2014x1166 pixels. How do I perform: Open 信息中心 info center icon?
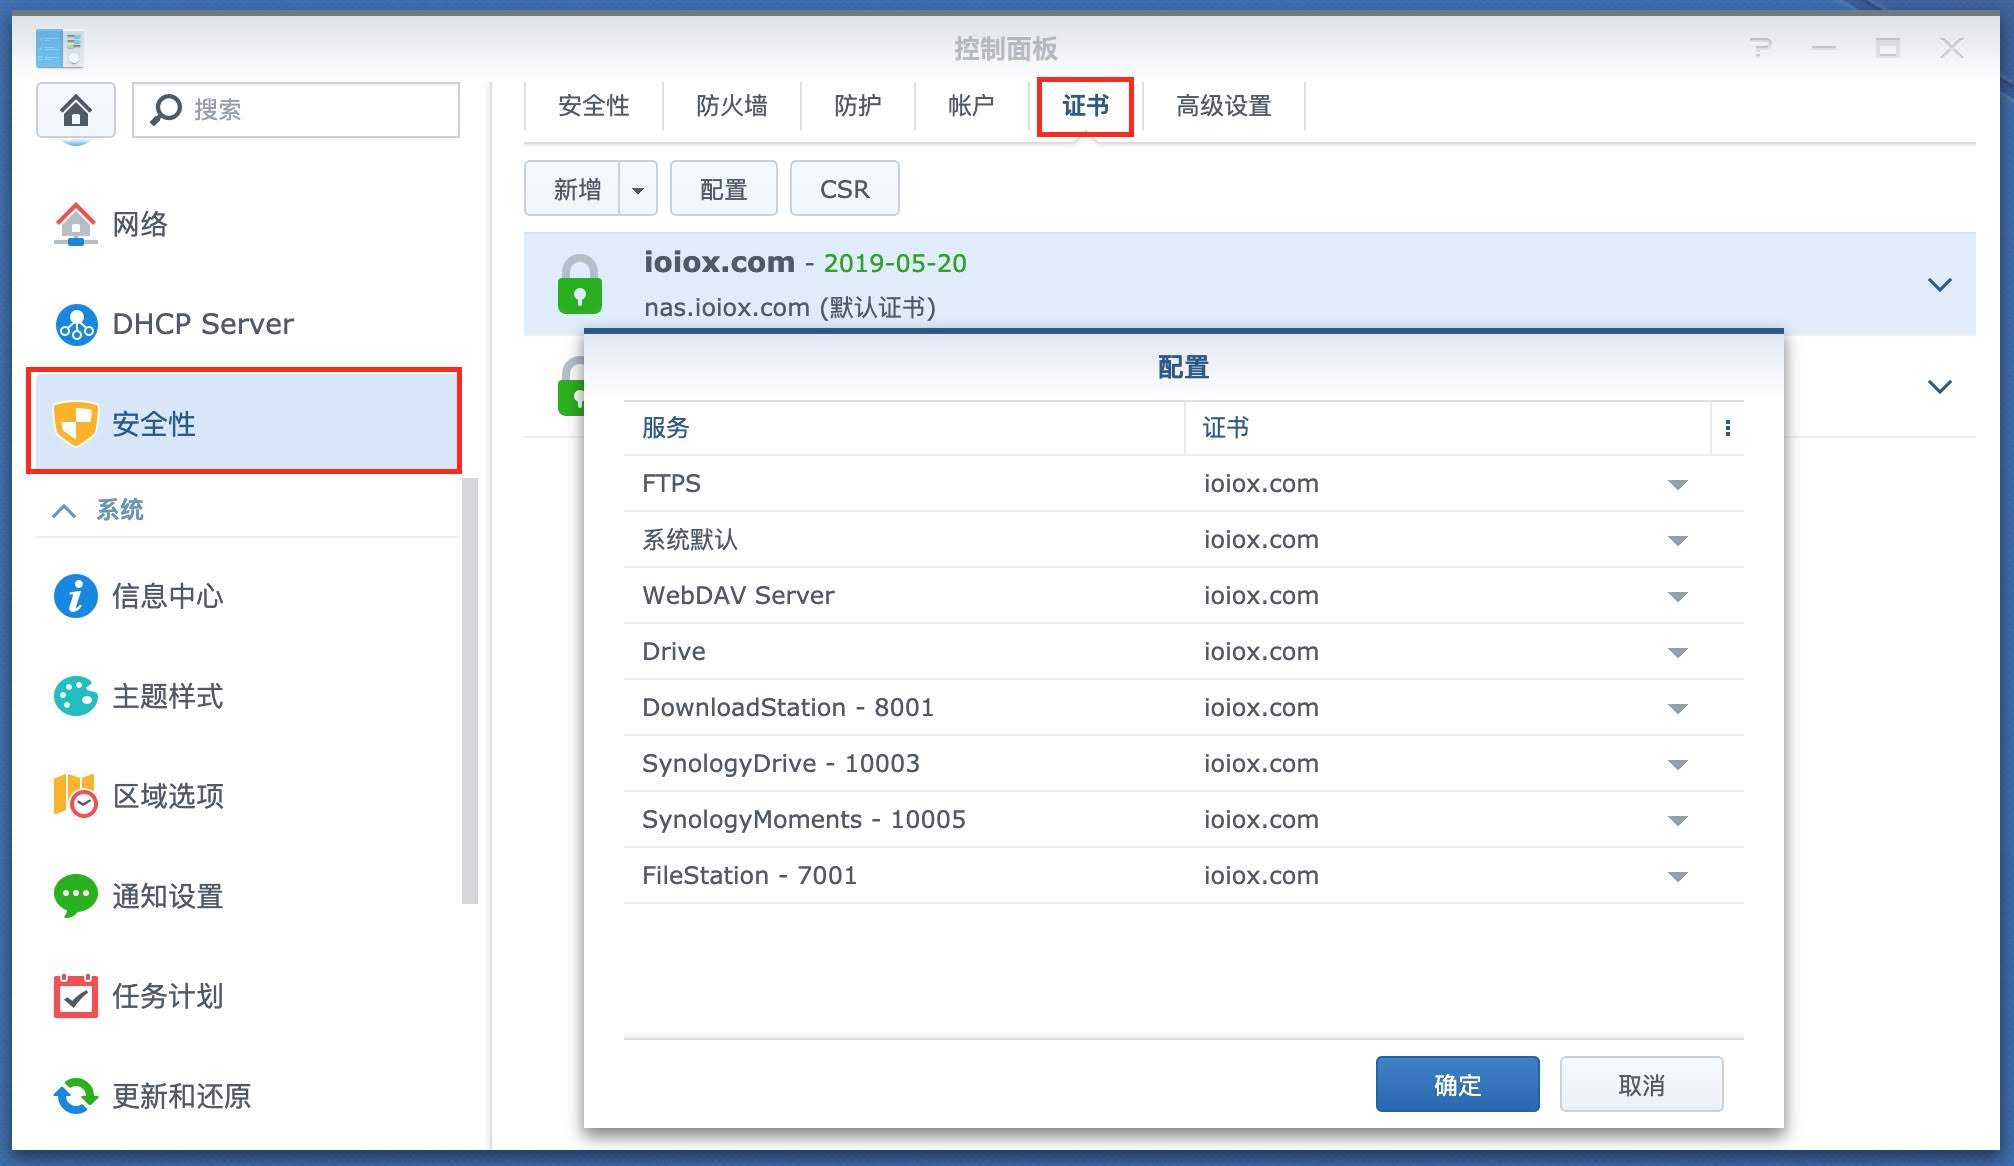click(76, 596)
